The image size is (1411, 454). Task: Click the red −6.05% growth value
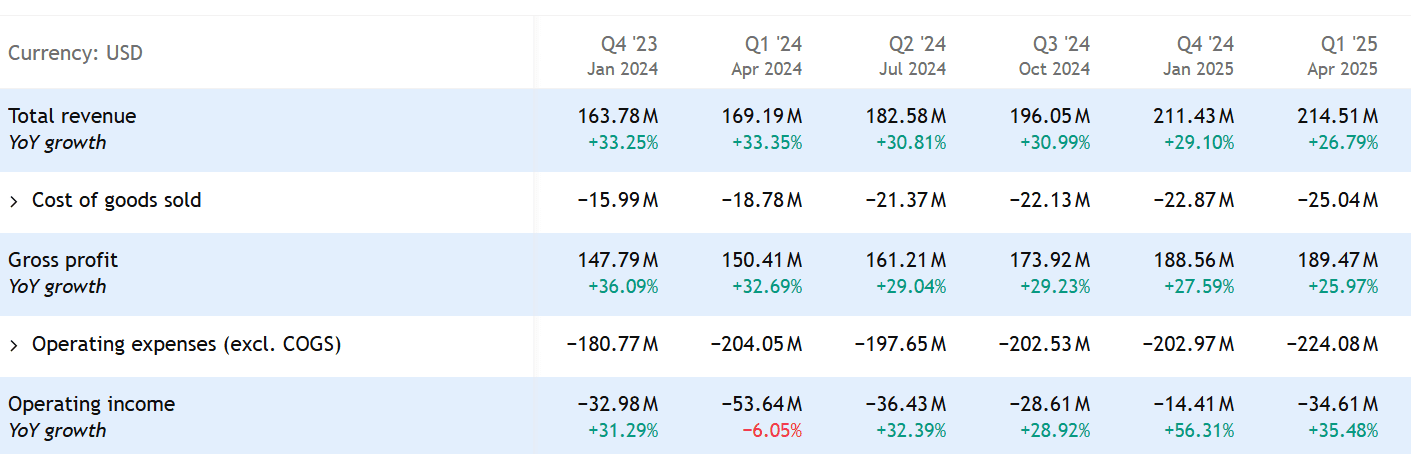pyautogui.click(x=771, y=431)
